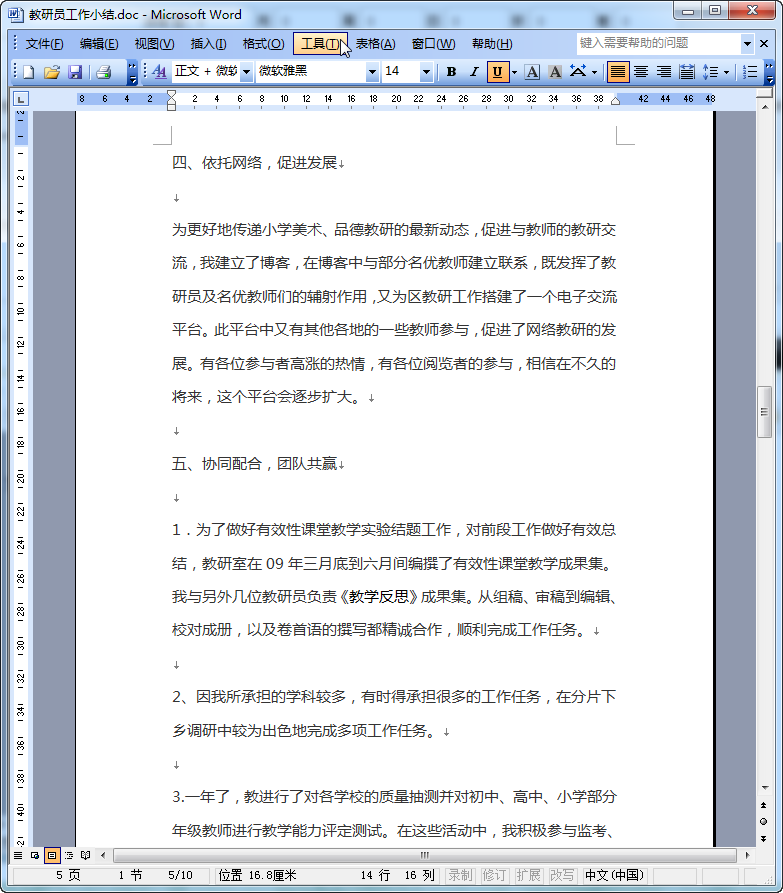Viewport: 783px width, 893px height.
Task: Expand Formatting toolbar options chevron
Action: pos(769,72)
